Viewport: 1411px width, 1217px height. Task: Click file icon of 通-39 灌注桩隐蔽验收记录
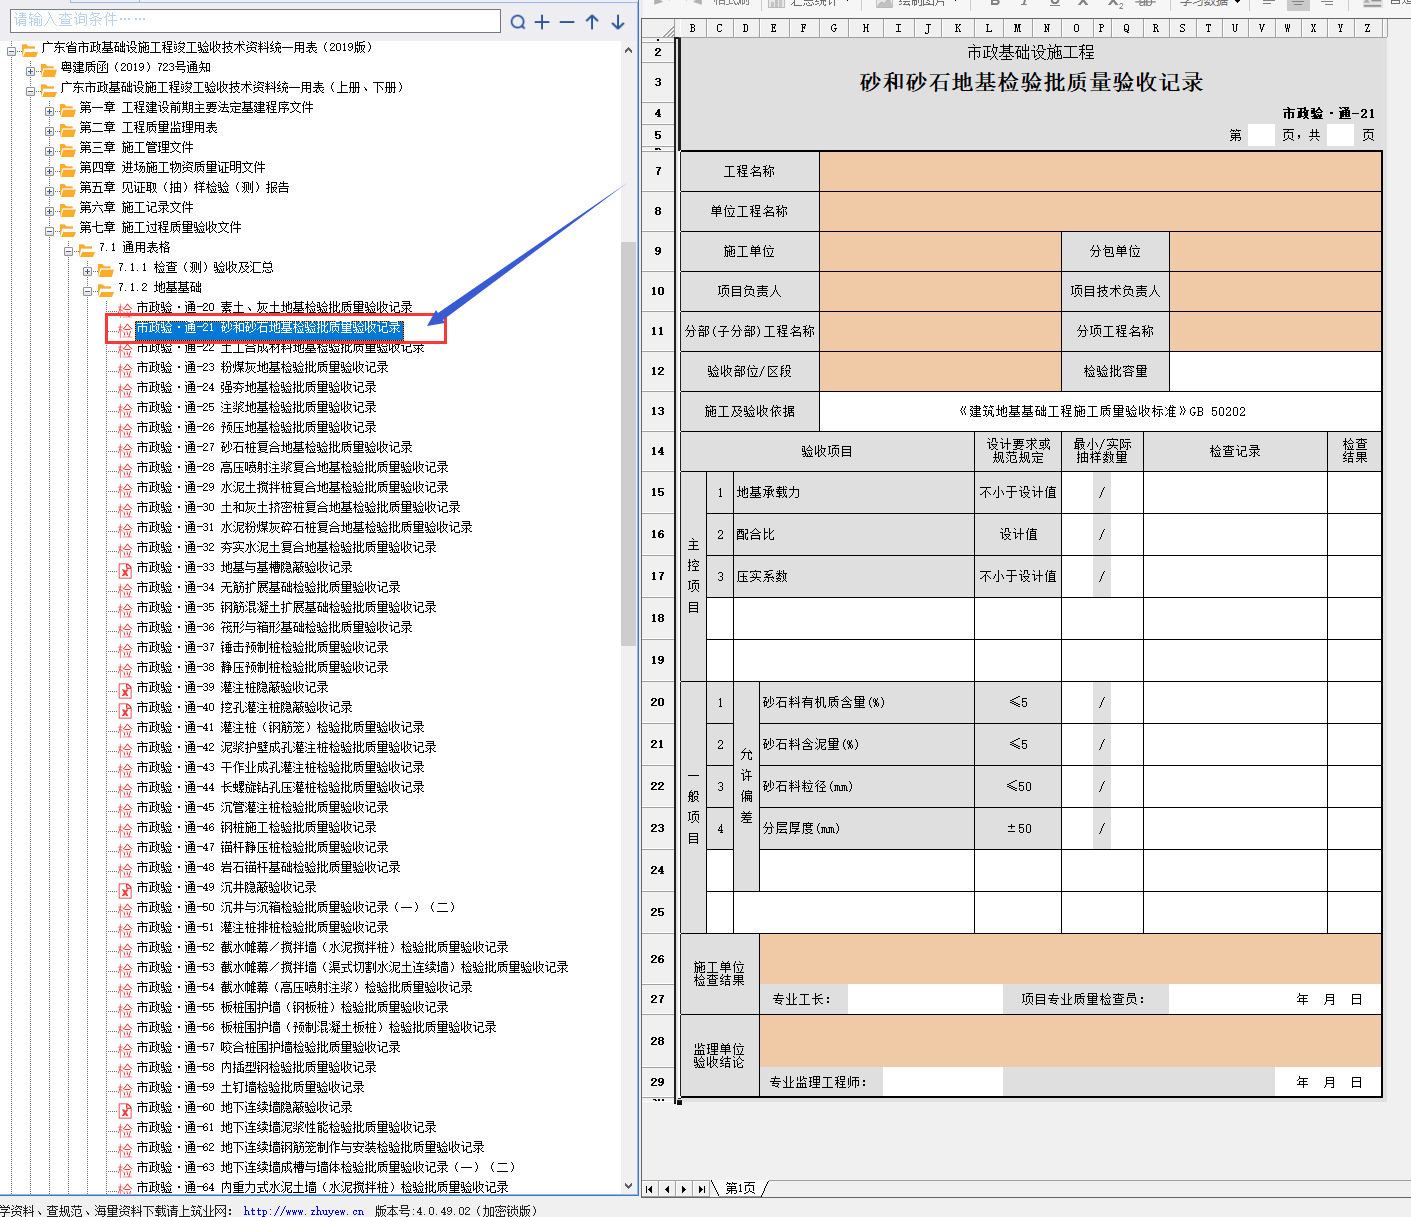pyautogui.click(x=125, y=689)
